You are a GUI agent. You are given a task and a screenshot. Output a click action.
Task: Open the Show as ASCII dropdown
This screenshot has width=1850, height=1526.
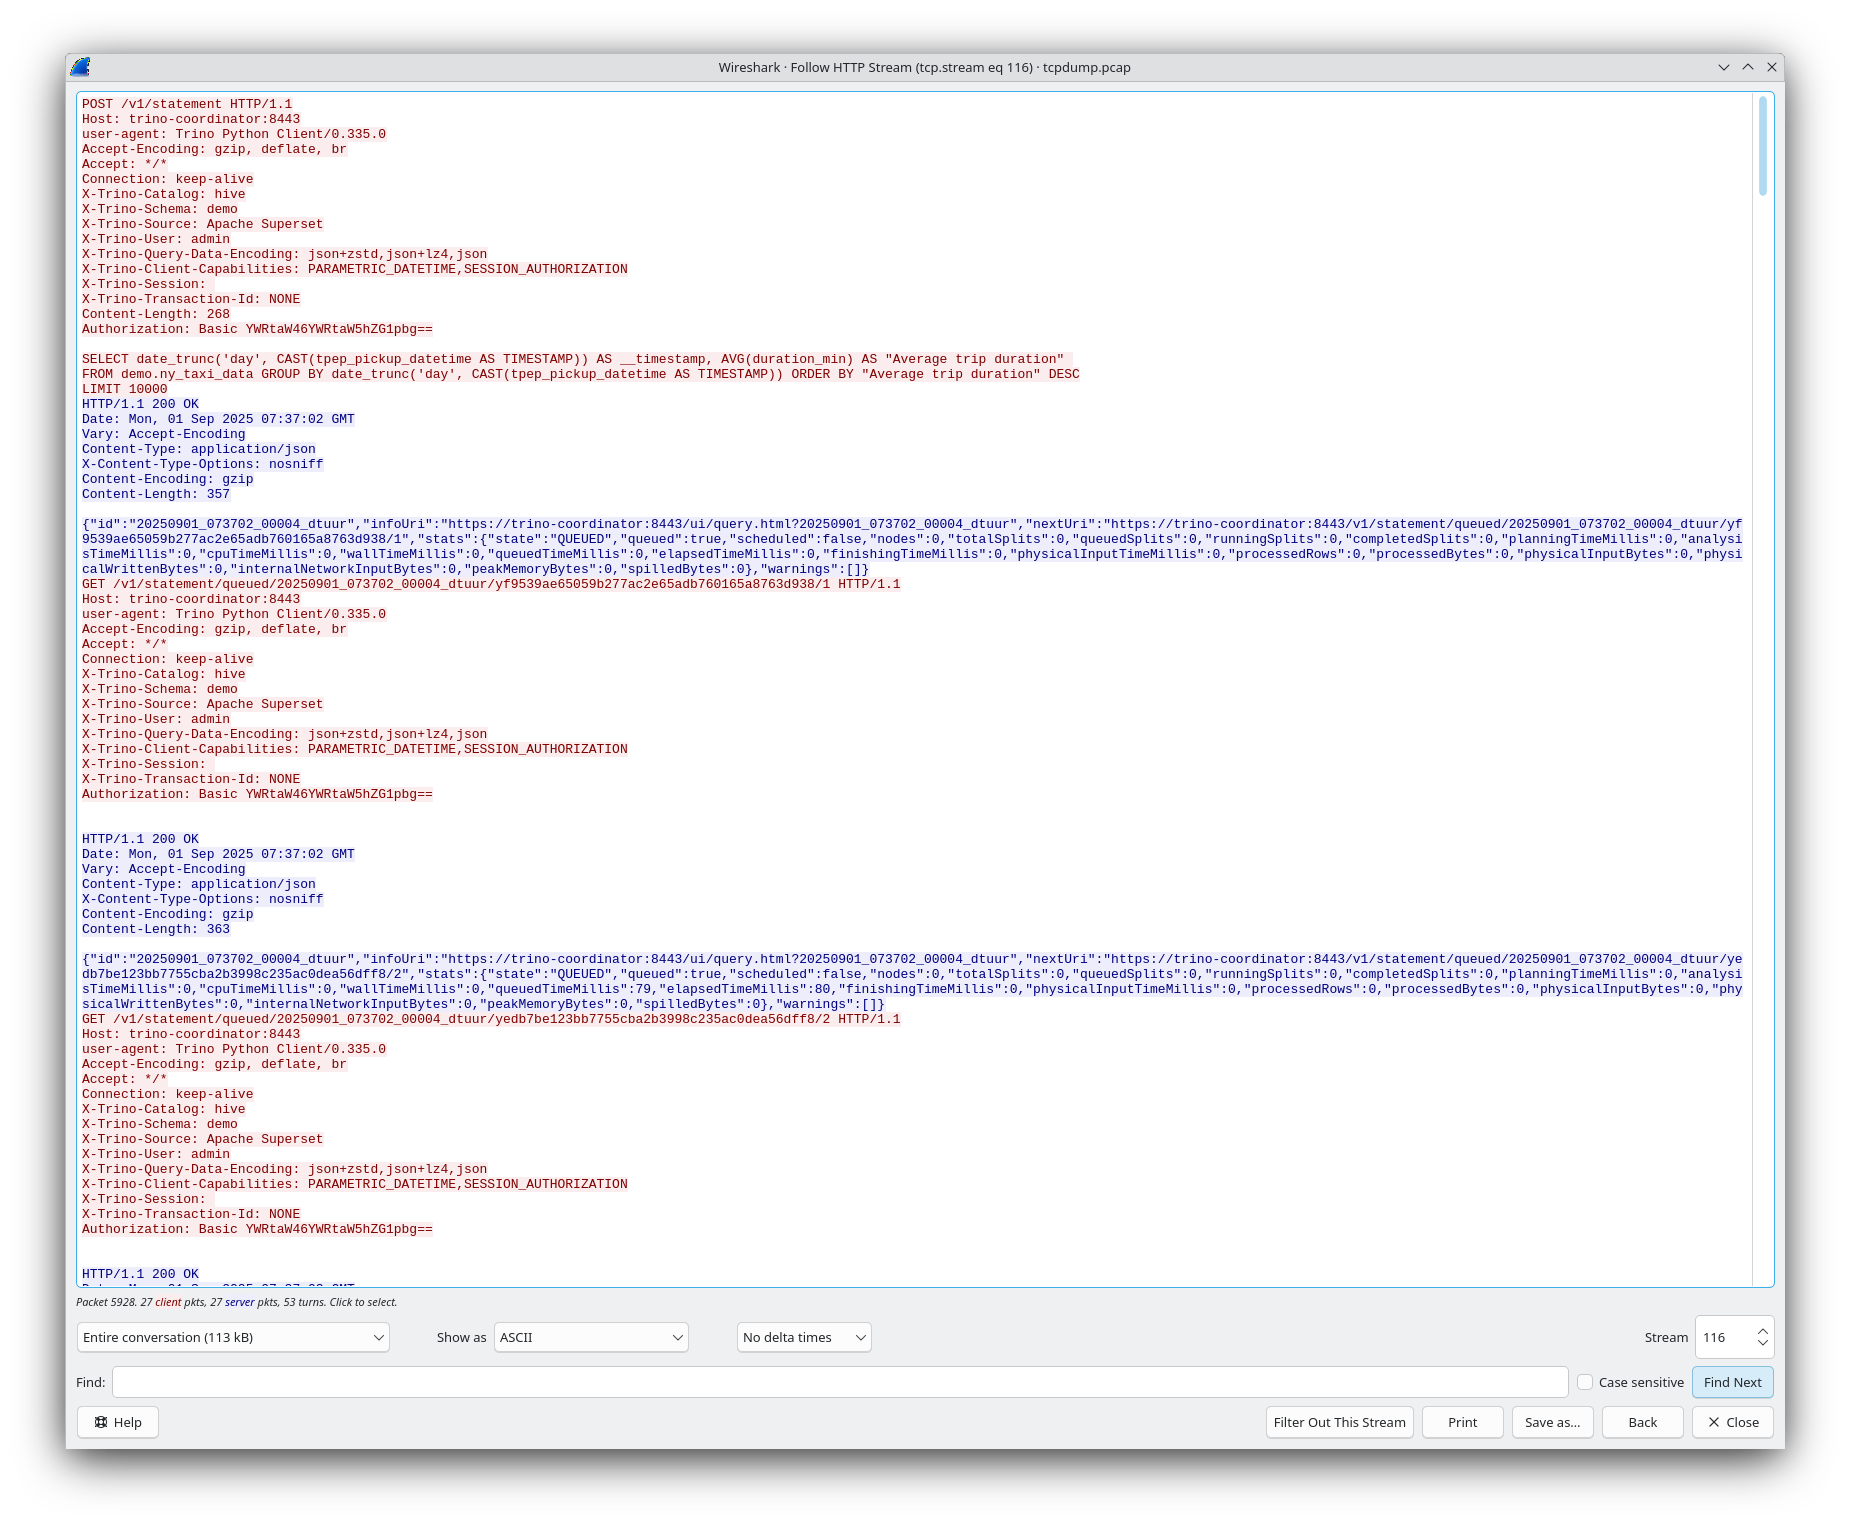tap(591, 1337)
